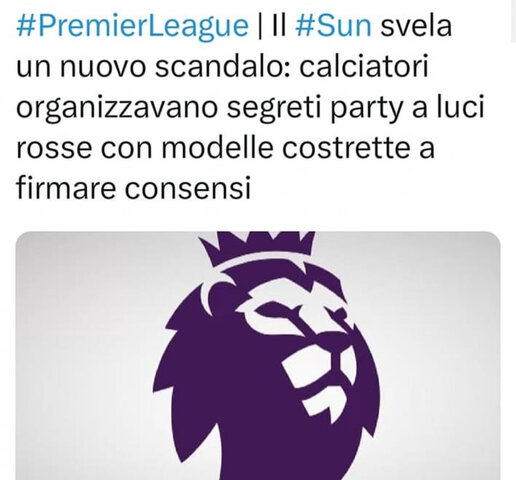This screenshot has height=480, width=516.
Task: Click the word "rosse" in the tweet
Action: pos(54,149)
